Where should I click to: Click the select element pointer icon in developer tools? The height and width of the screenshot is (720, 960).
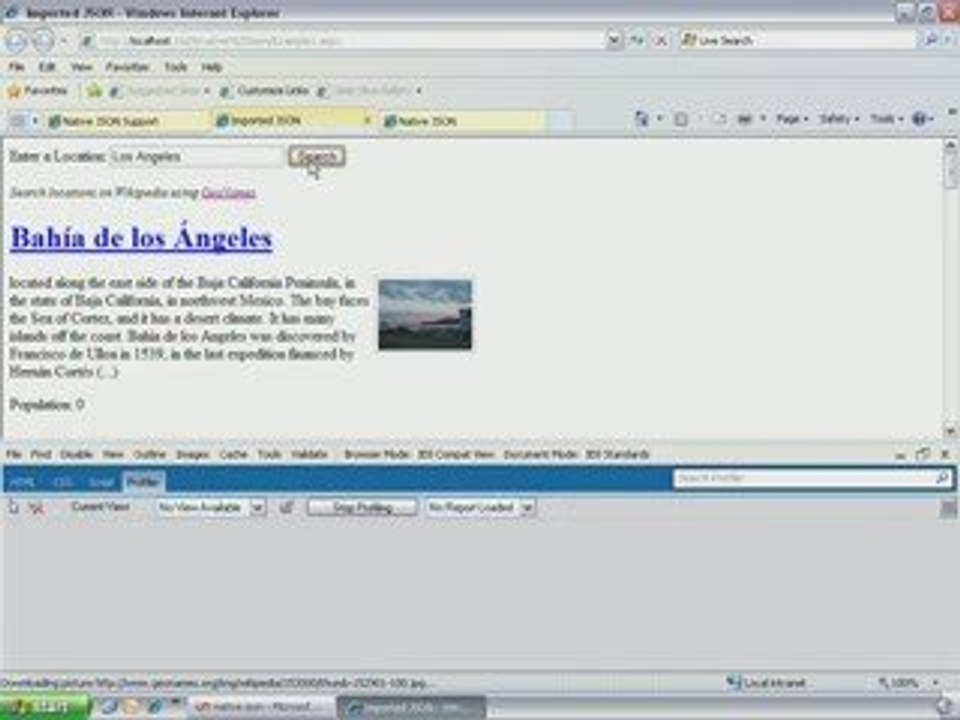point(13,507)
